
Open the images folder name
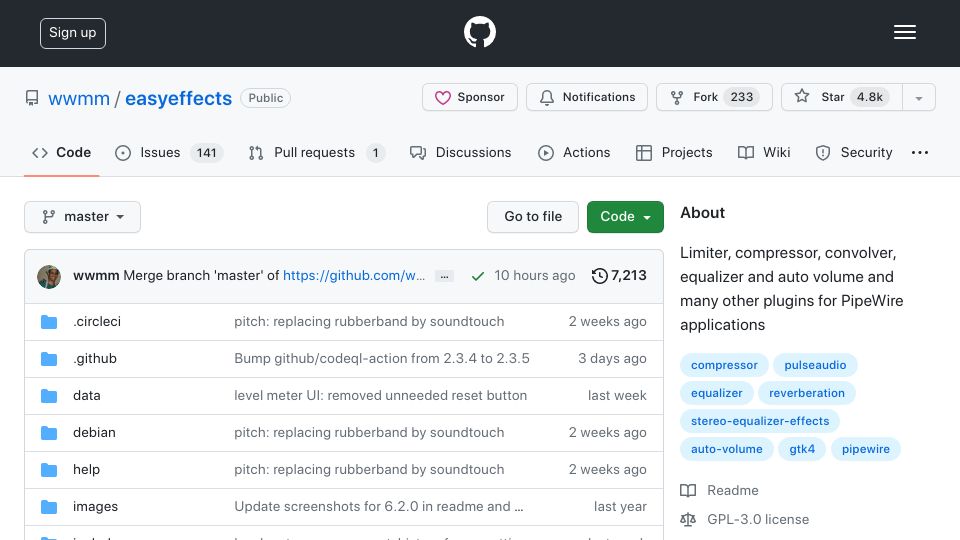96,507
